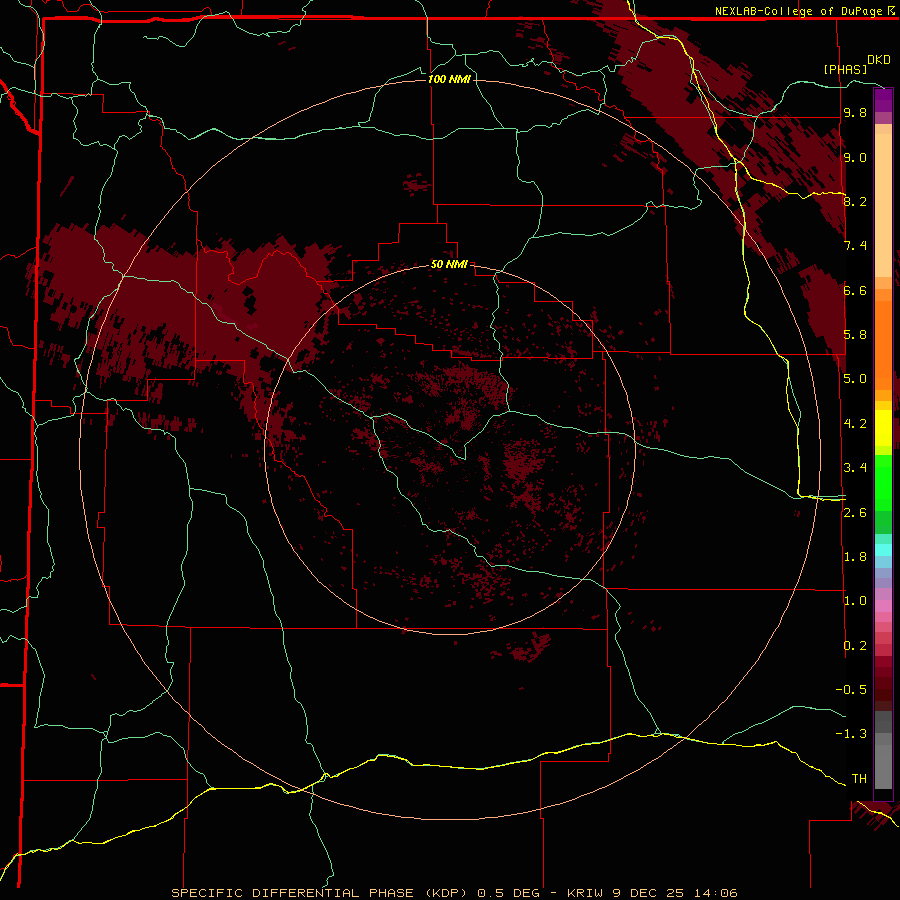Click the 3.4 legend value
The height and width of the screenshot is (900, 900).
click(x=855, y=468)
